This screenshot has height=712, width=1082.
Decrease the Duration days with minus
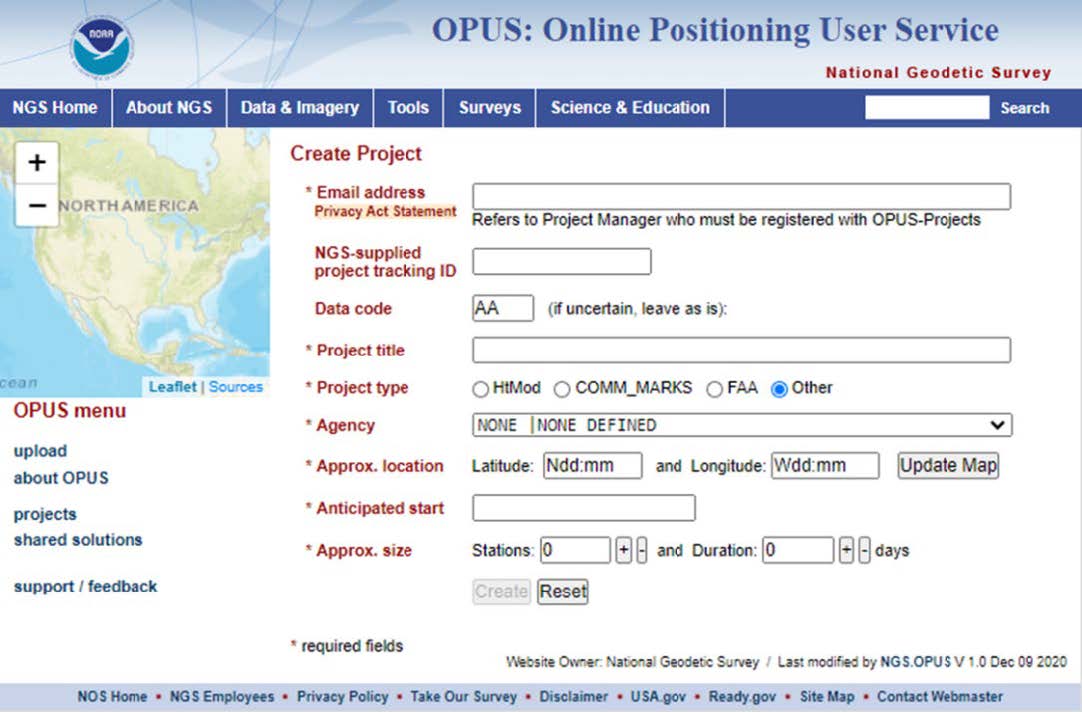(865, 551)
